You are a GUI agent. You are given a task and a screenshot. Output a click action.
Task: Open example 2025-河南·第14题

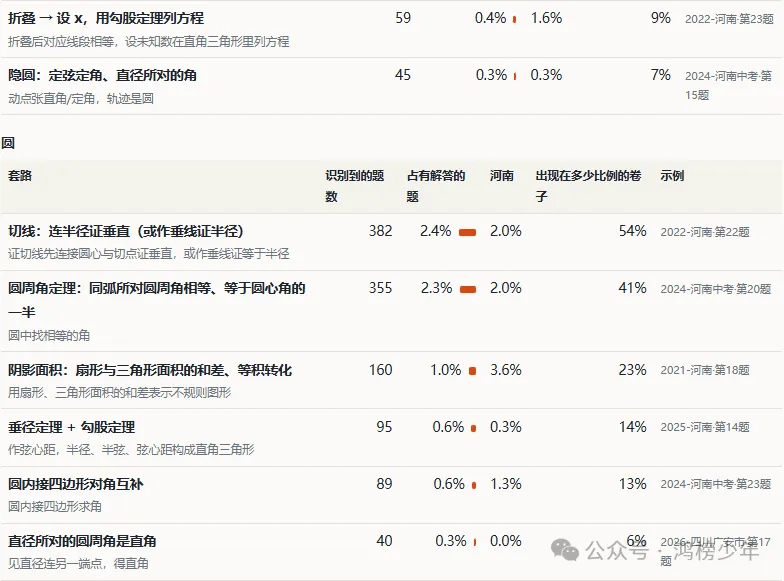(705, 427)
